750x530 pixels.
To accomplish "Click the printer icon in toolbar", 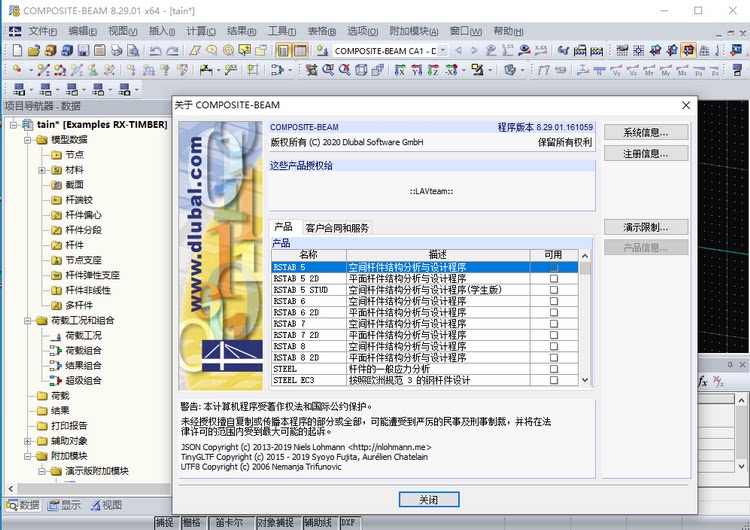I will 117,50.
